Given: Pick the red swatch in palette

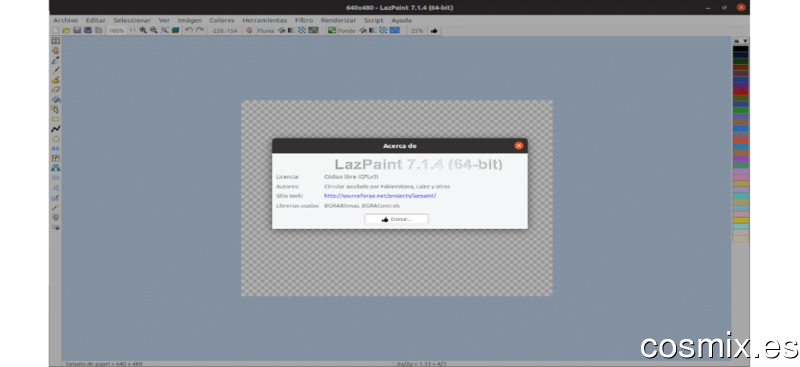Looking at the screenshot, I should point(740,92).
